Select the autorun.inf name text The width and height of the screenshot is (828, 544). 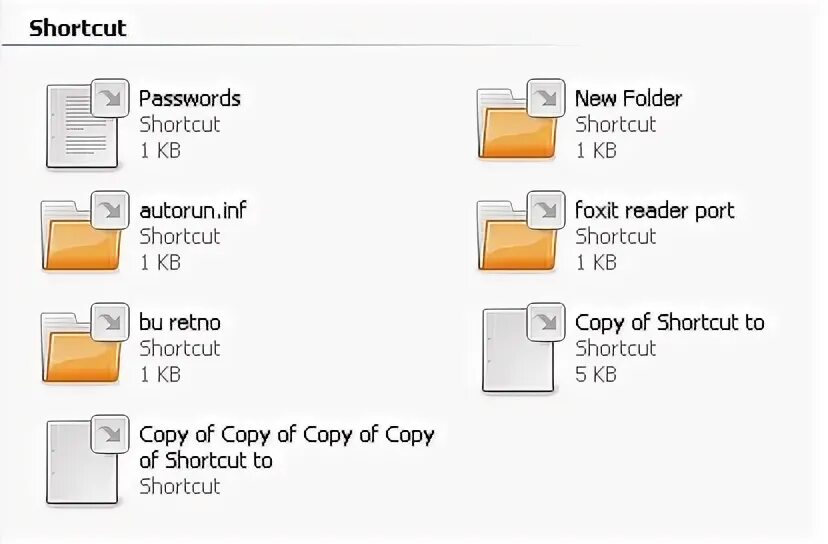(193, 211)
